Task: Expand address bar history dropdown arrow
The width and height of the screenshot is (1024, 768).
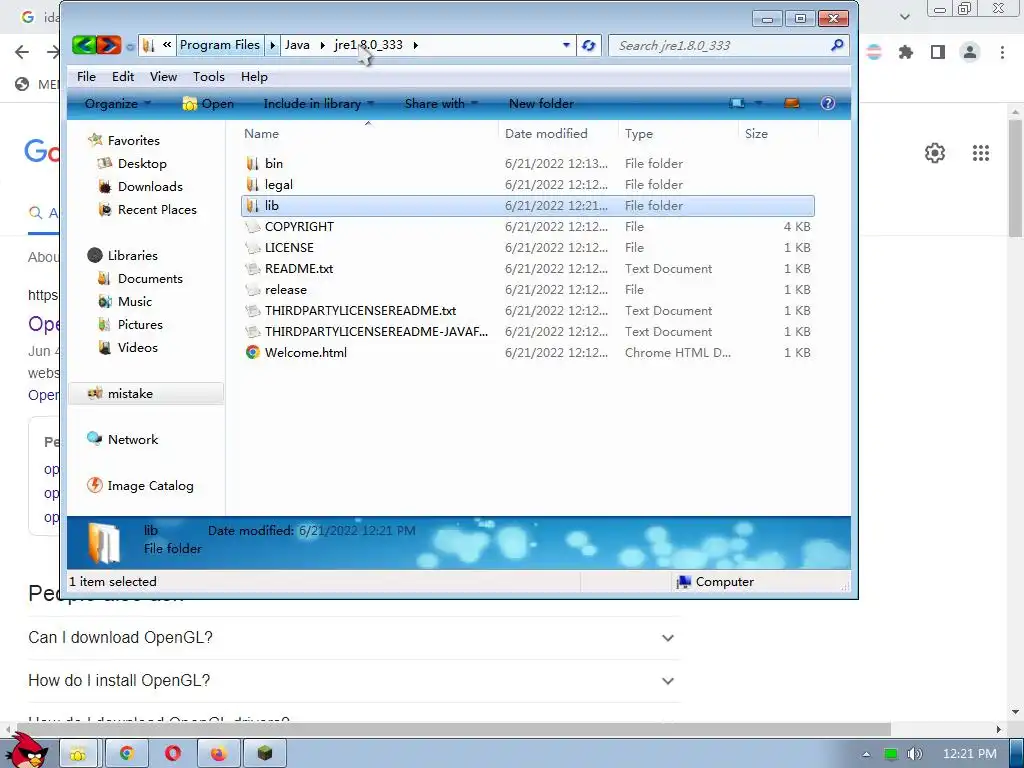Action: tap(566, 45)
